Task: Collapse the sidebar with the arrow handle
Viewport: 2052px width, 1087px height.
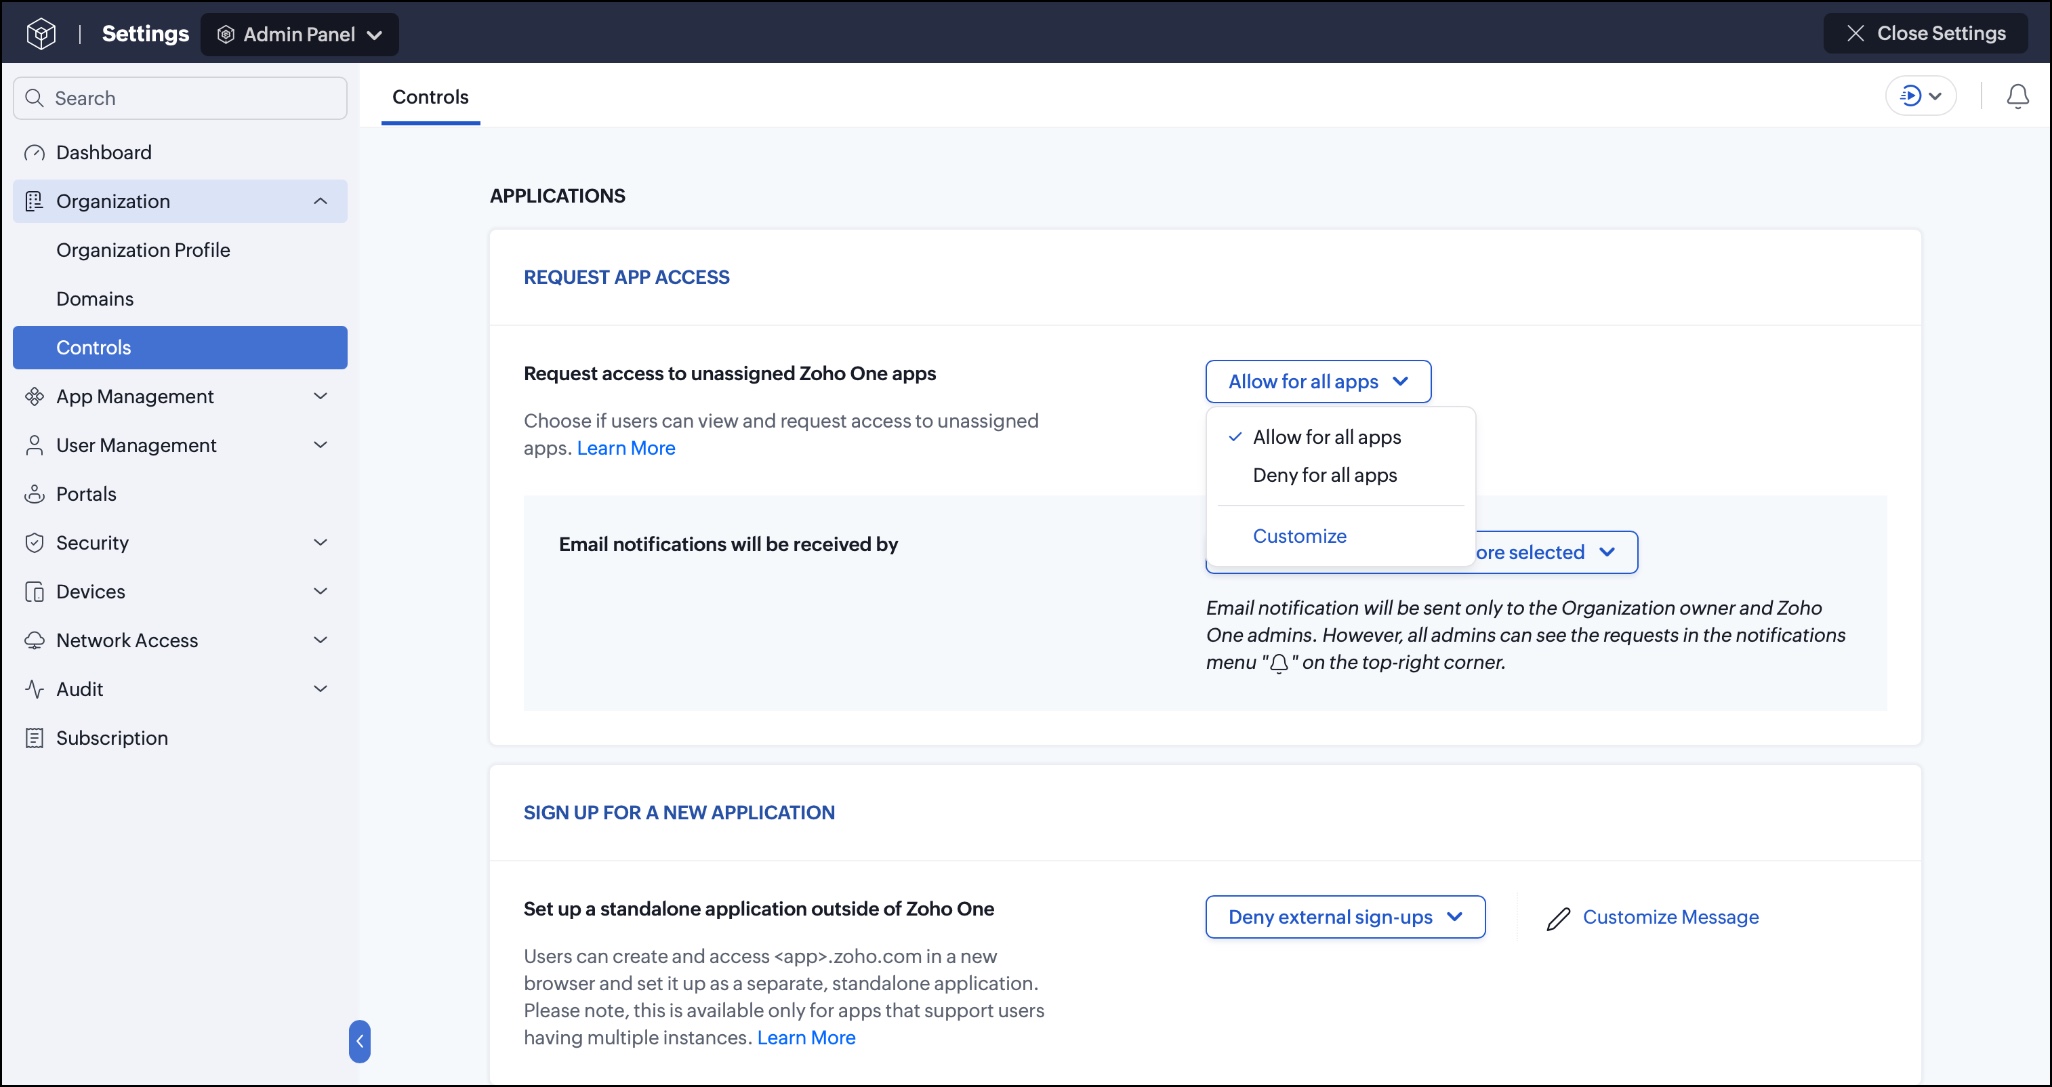Action: [360, 1041]
